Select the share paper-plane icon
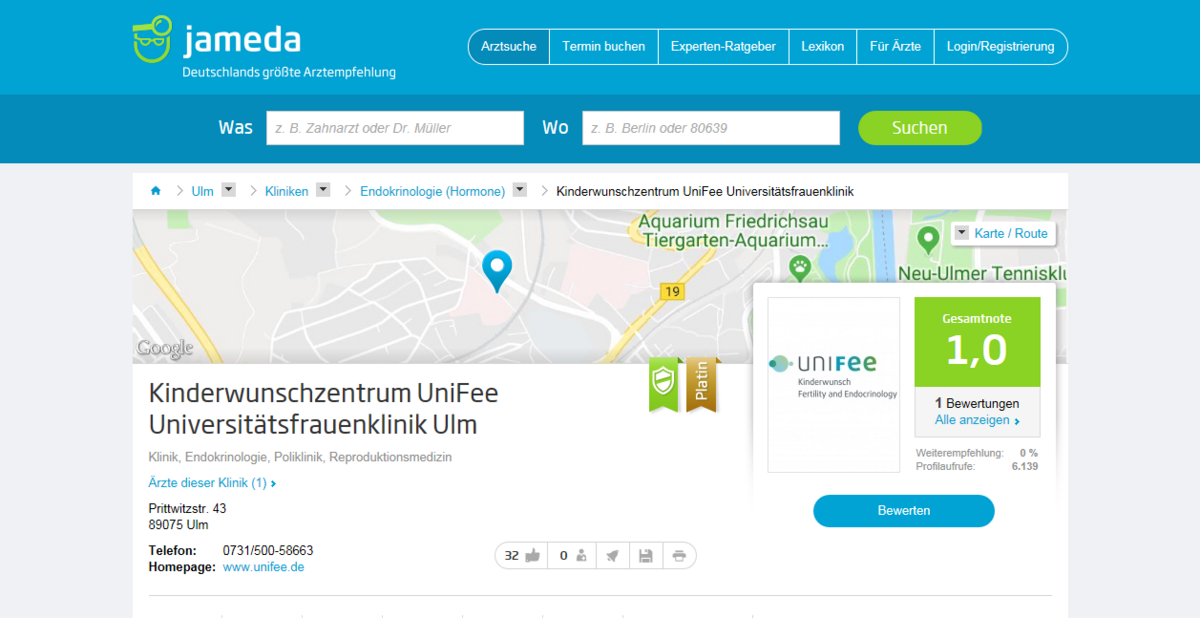1200x618 pixels. 612,555
